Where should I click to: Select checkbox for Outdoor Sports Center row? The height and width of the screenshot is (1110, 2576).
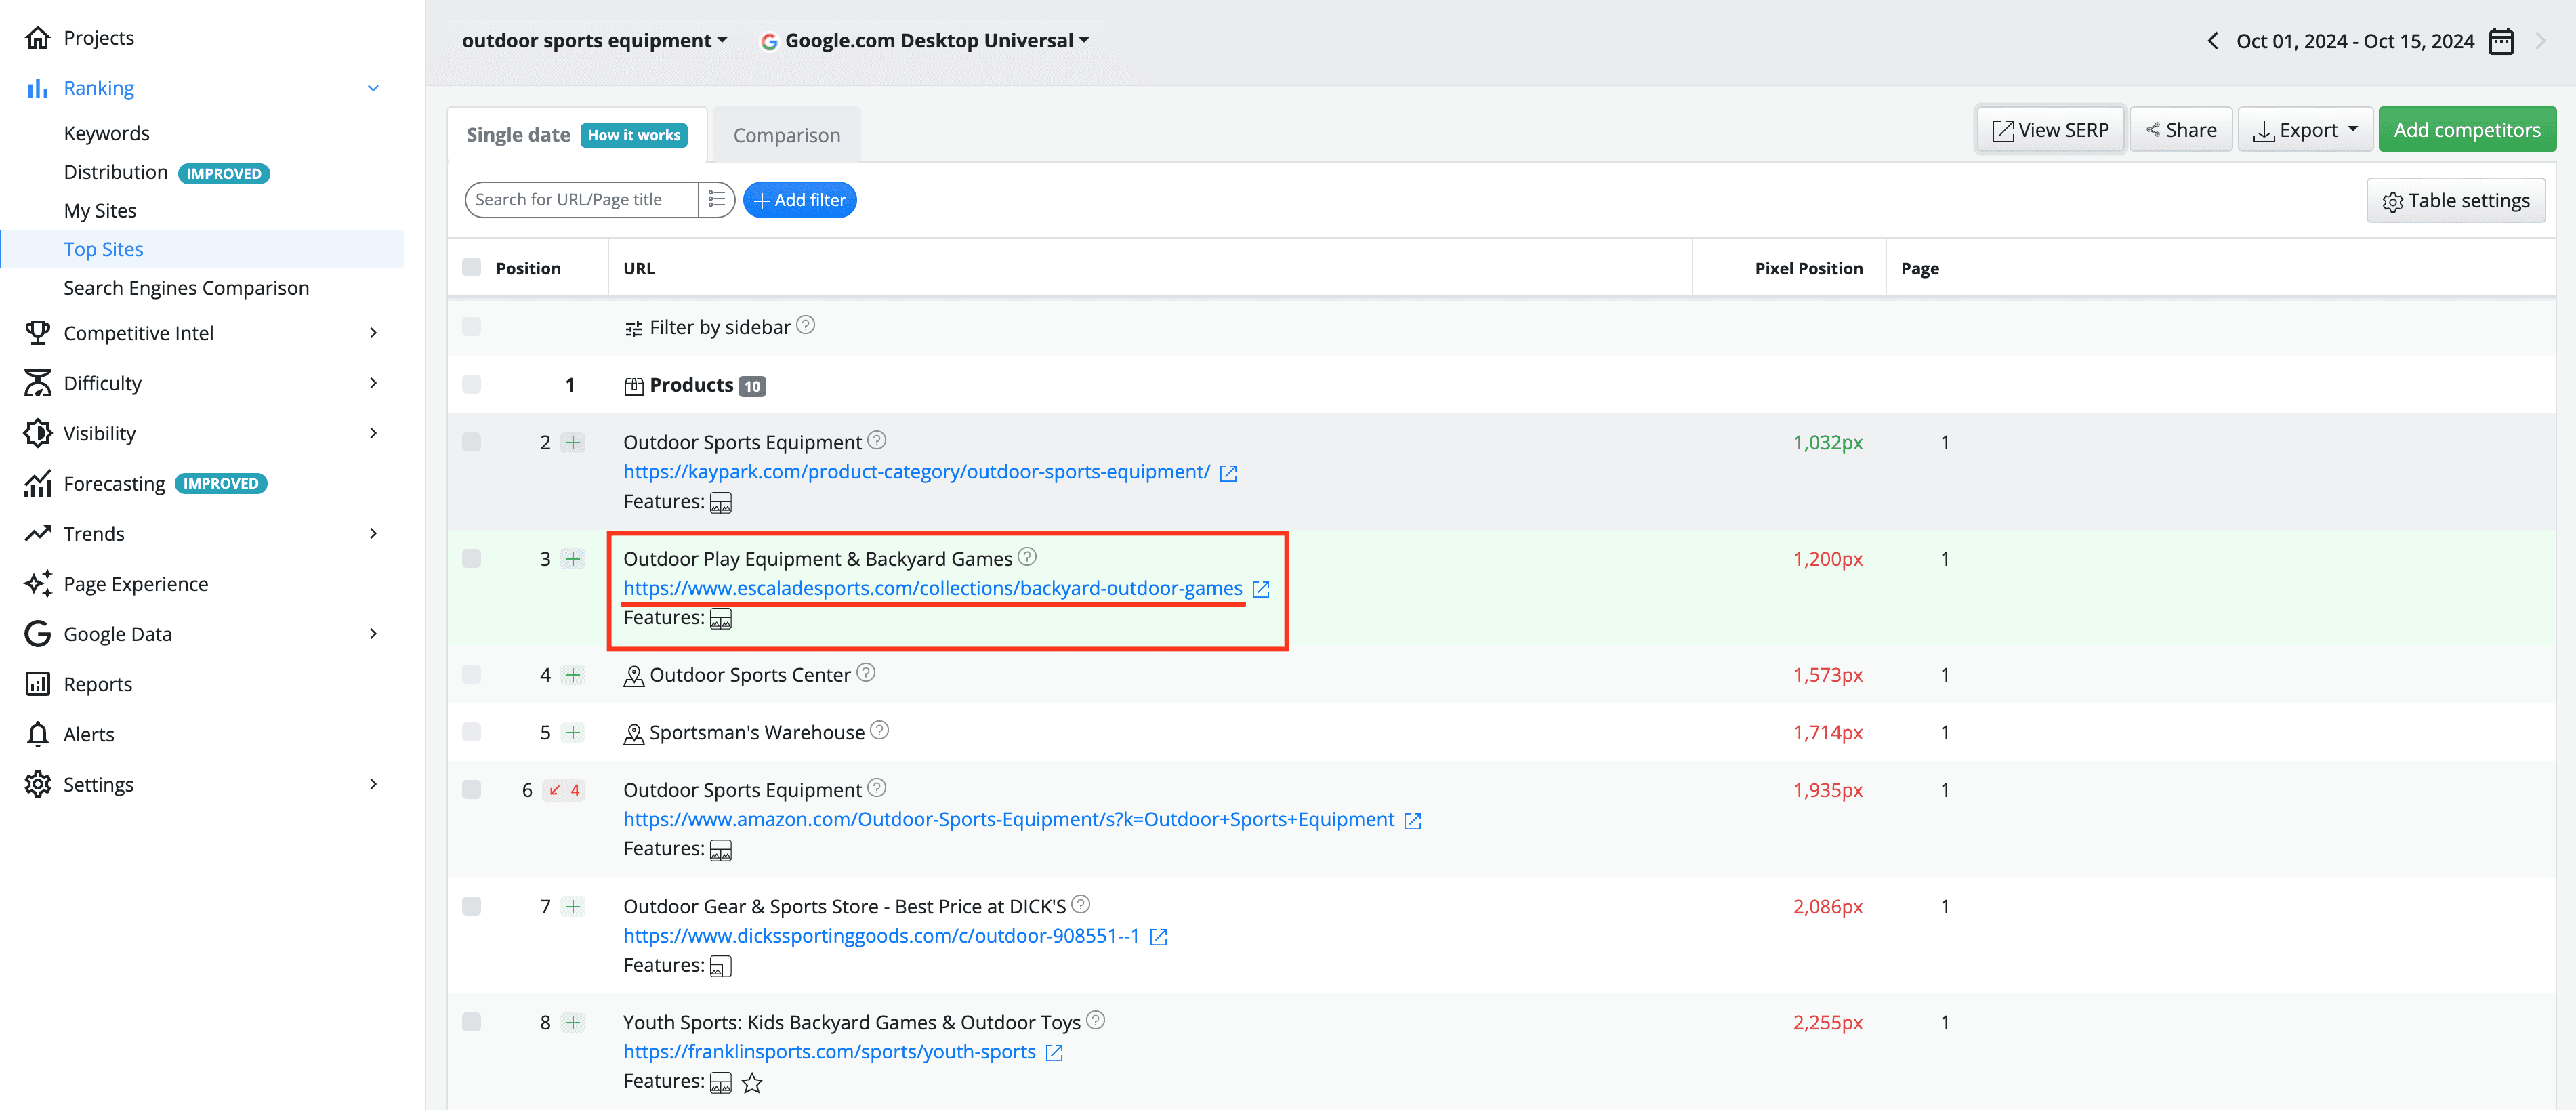coord(472,674)
